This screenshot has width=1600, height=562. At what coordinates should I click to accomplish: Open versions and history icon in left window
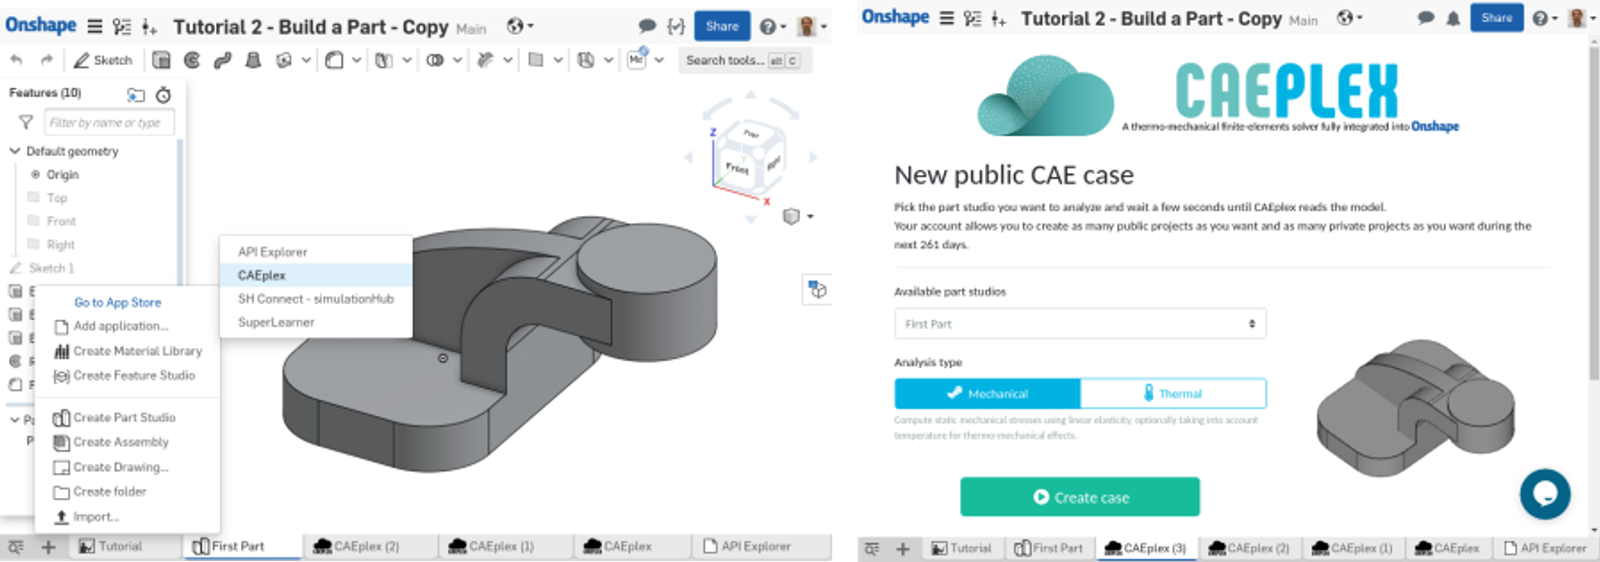pyautogui.click(x=122, y=27)
